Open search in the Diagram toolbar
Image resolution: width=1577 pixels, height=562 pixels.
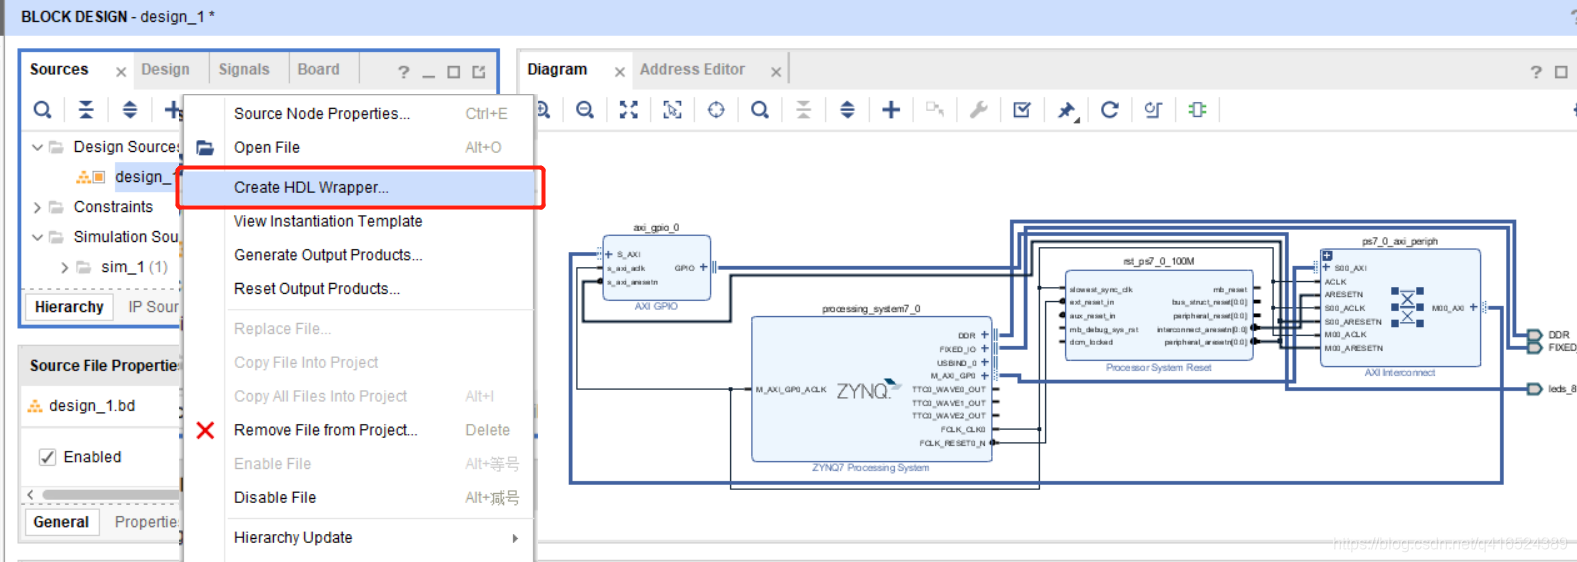tap(760, 110)
